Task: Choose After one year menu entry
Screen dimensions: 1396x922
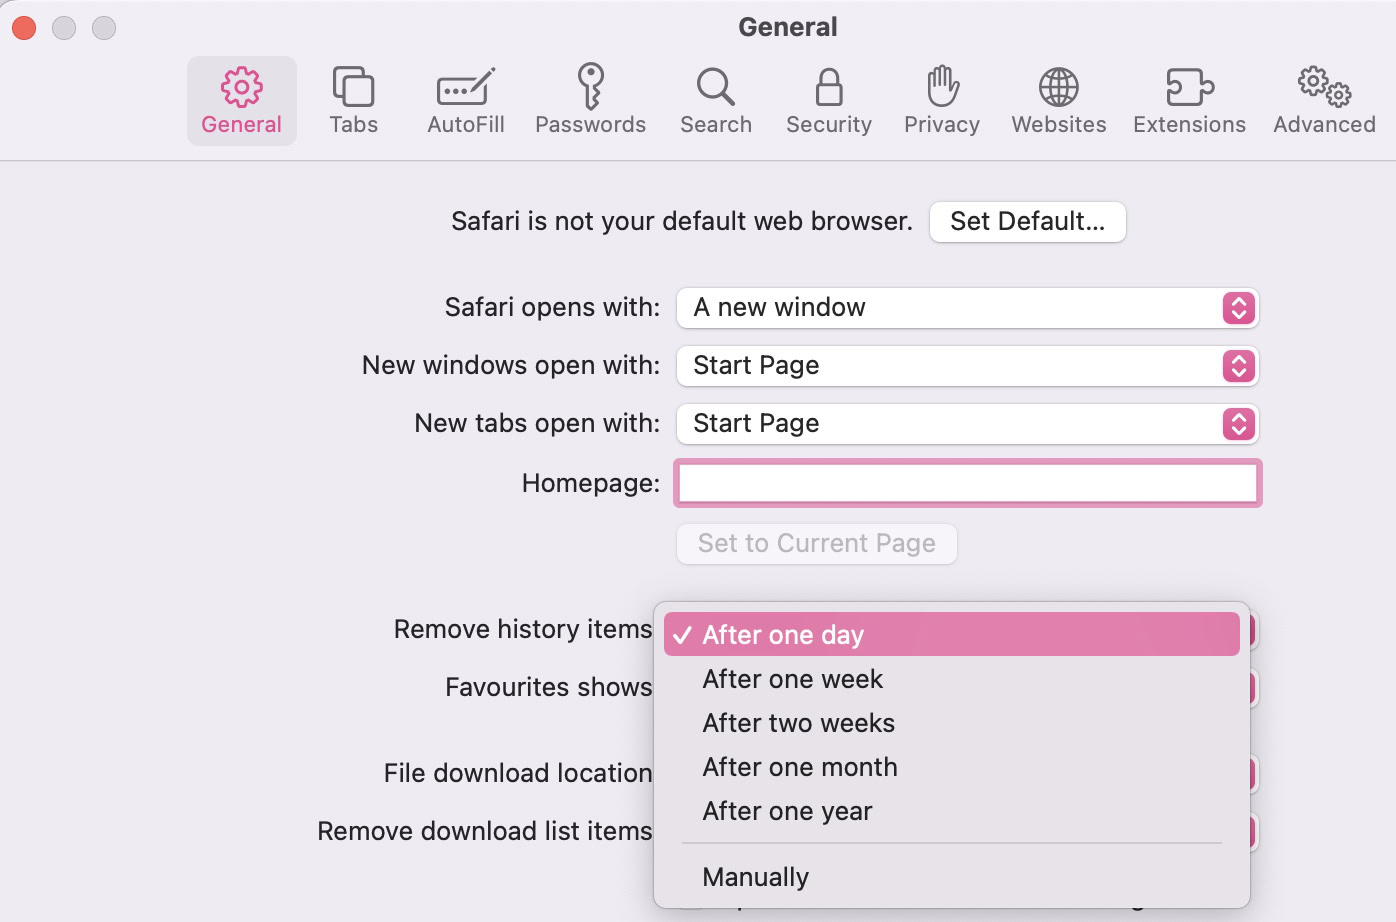Action: click(952, 811)
